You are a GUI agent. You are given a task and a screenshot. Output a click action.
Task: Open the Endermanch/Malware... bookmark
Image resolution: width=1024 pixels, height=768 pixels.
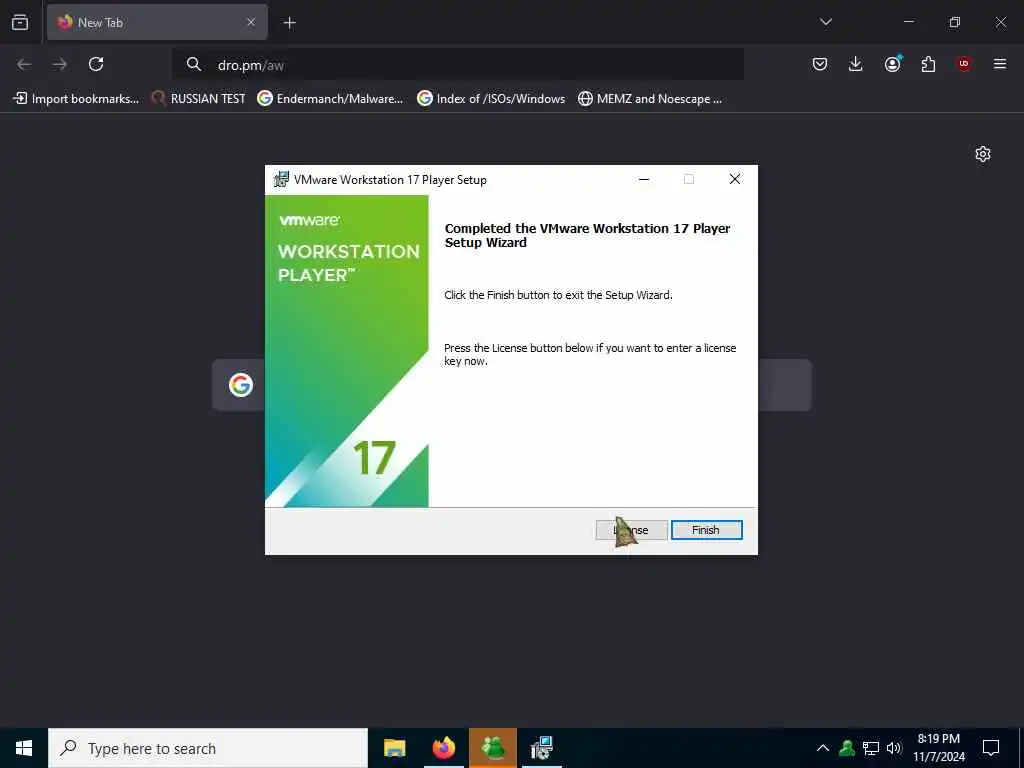[330, 99]
